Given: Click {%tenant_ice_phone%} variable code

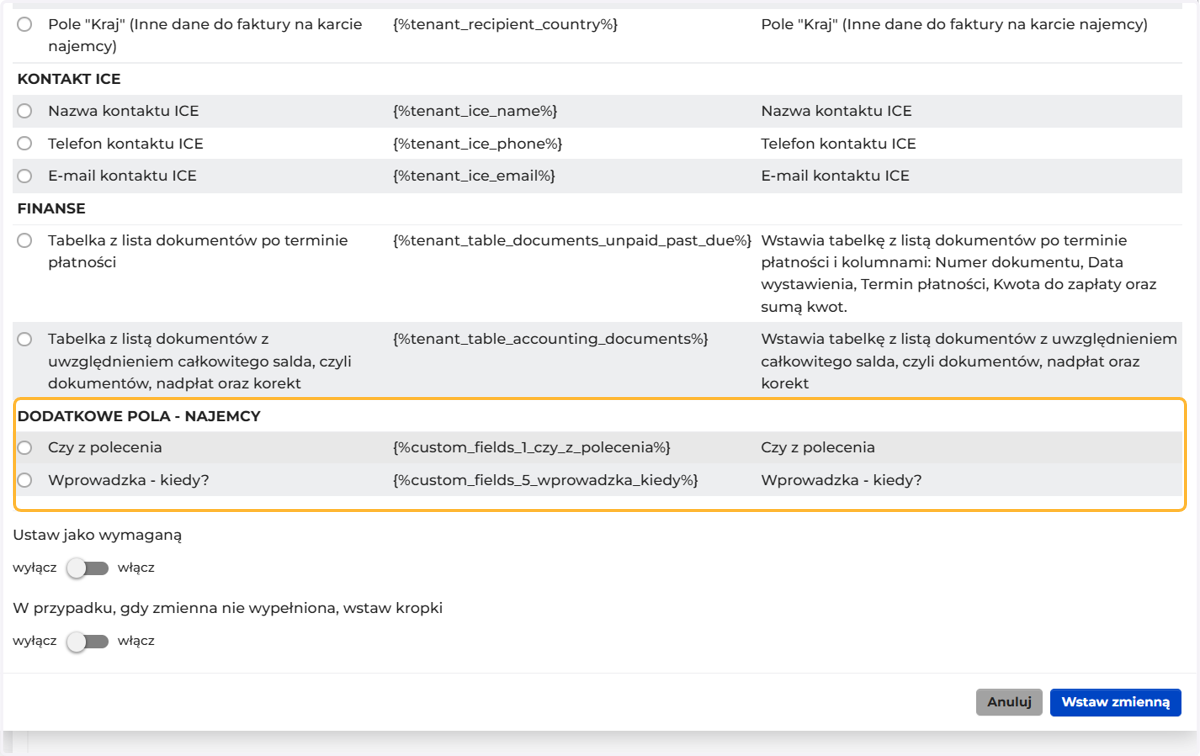Looking at the screenshot, I should pyautogui.click(x=478, y=143).
